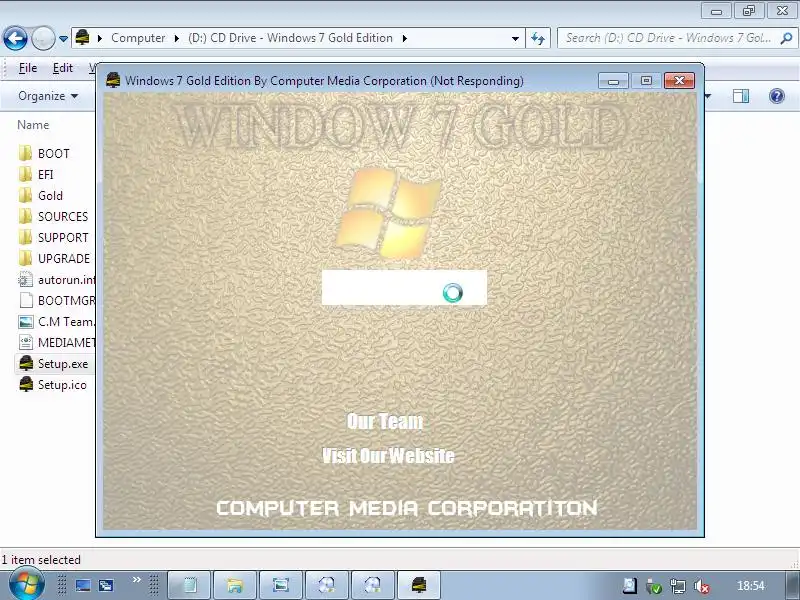Click the golden Windows logo
This screenshot has width=800, height=600.
[x=388, y=213]
